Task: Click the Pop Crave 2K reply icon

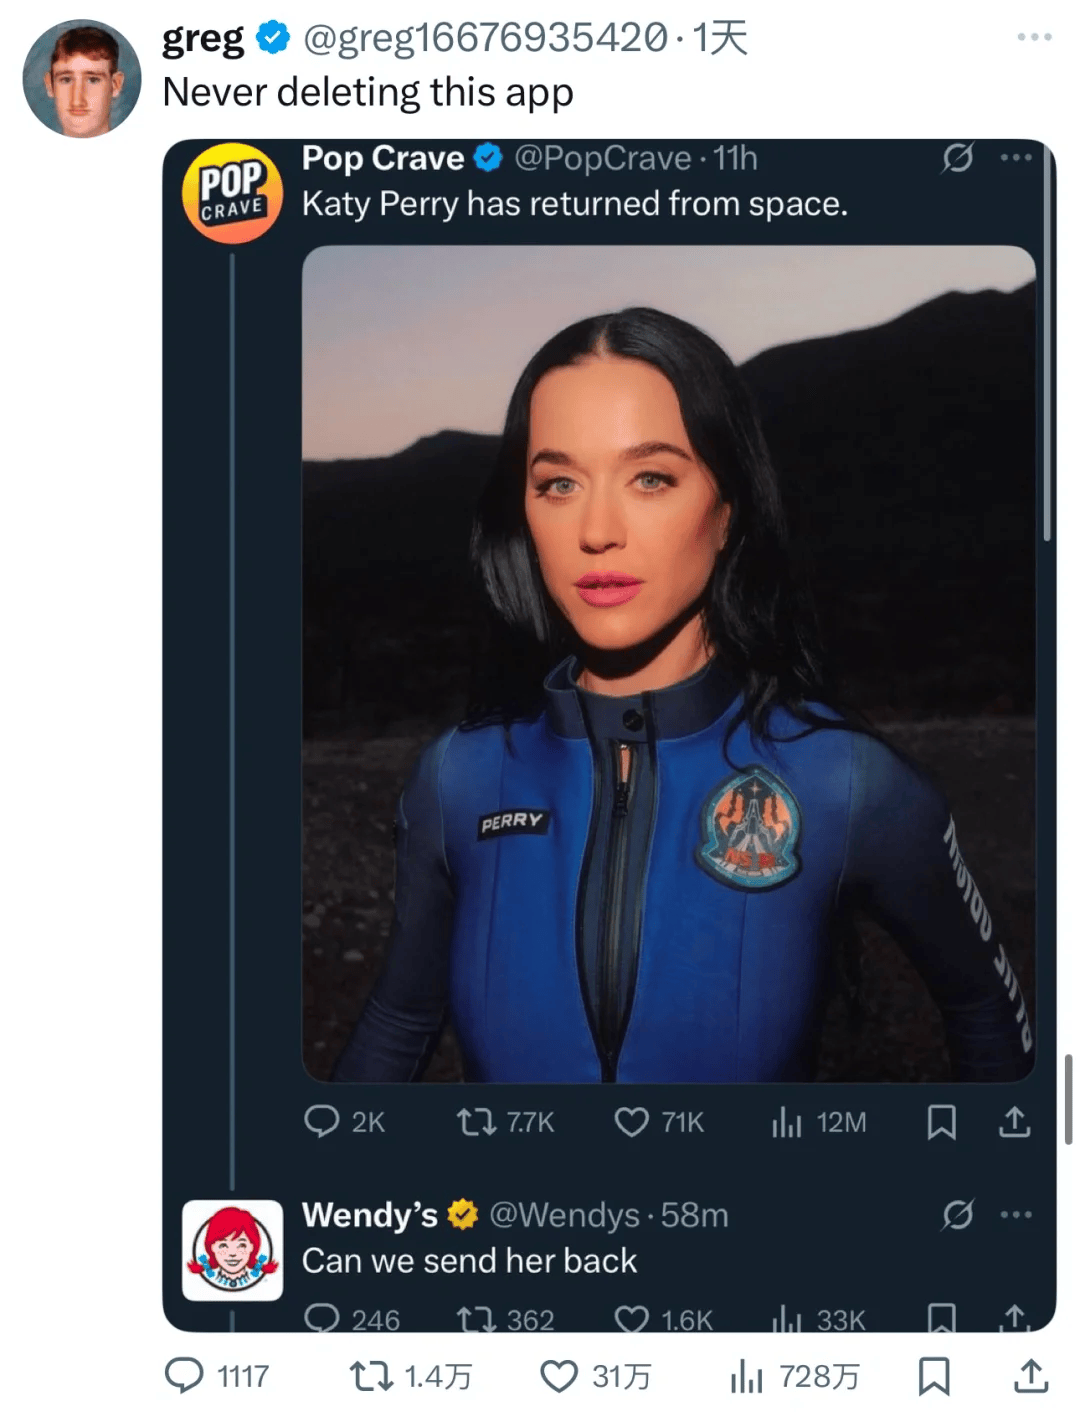Action: click(x=321, y=1122)
